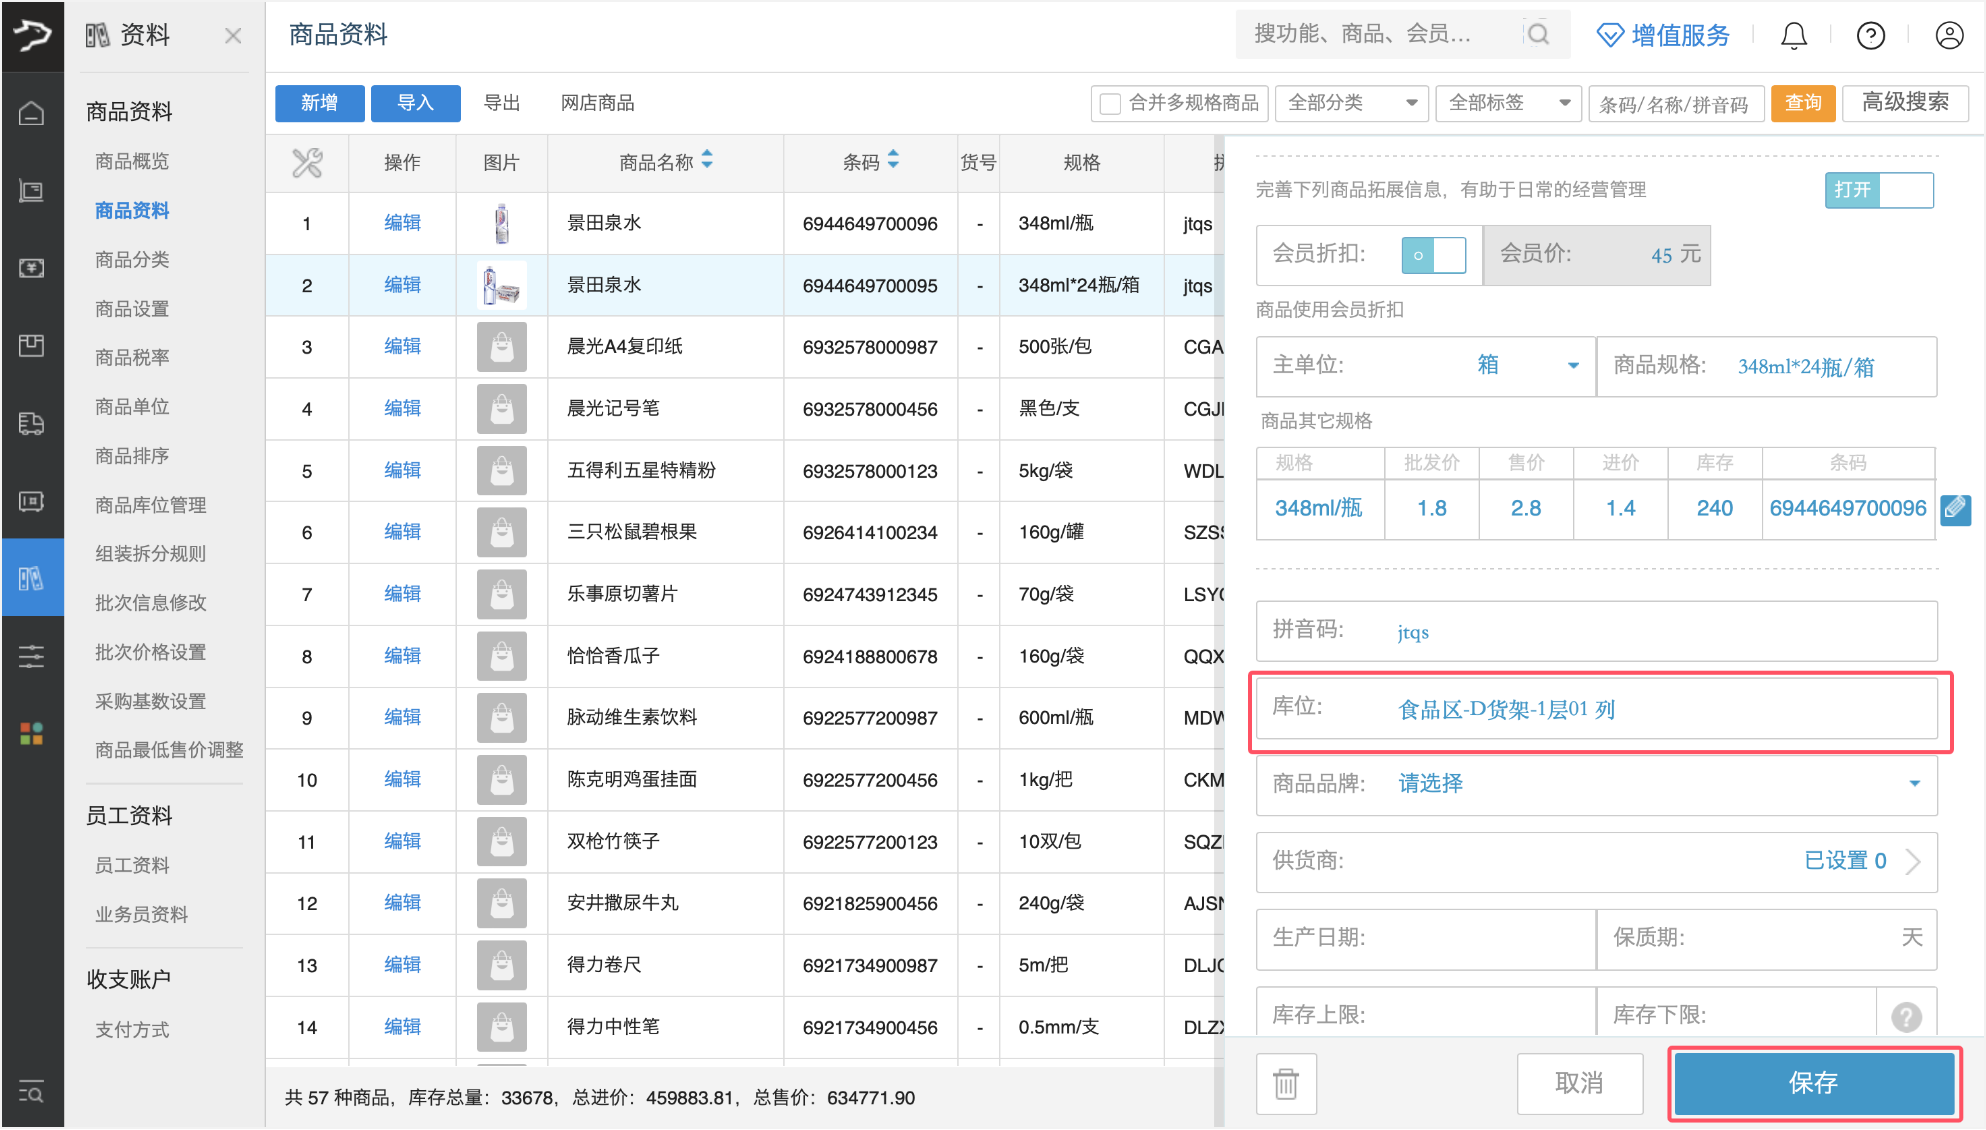This screenshot has height=1130, width=1986.
Task: Open the help question mark icon
Action: tap(1870, 35)
